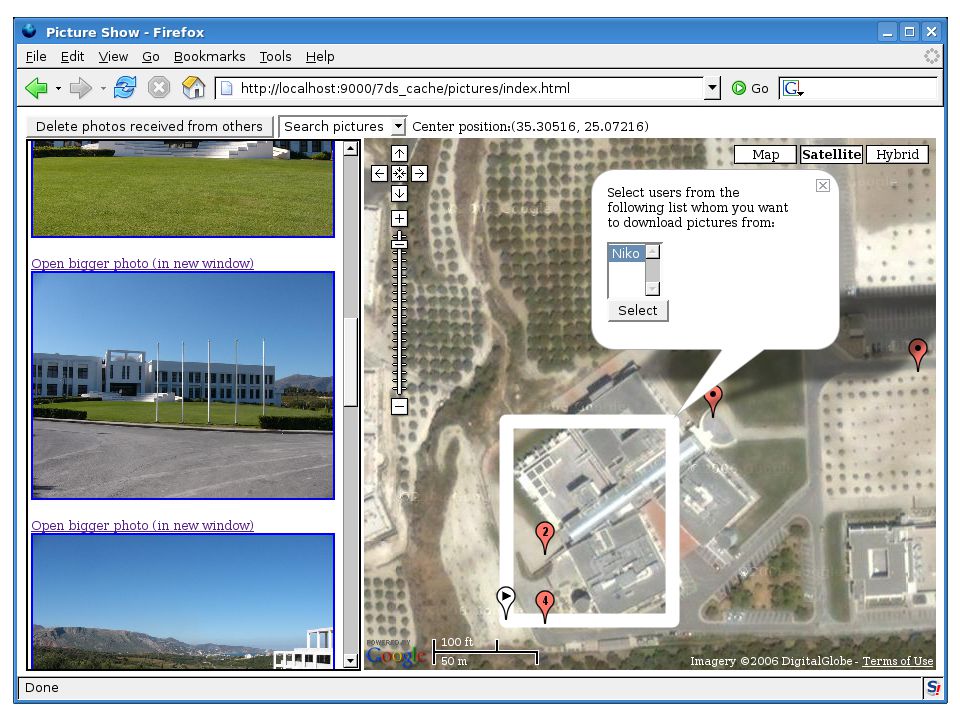Click the red marker at bubble tail
This screenshot has width=960, height=720.
click(x=713, y=402)
